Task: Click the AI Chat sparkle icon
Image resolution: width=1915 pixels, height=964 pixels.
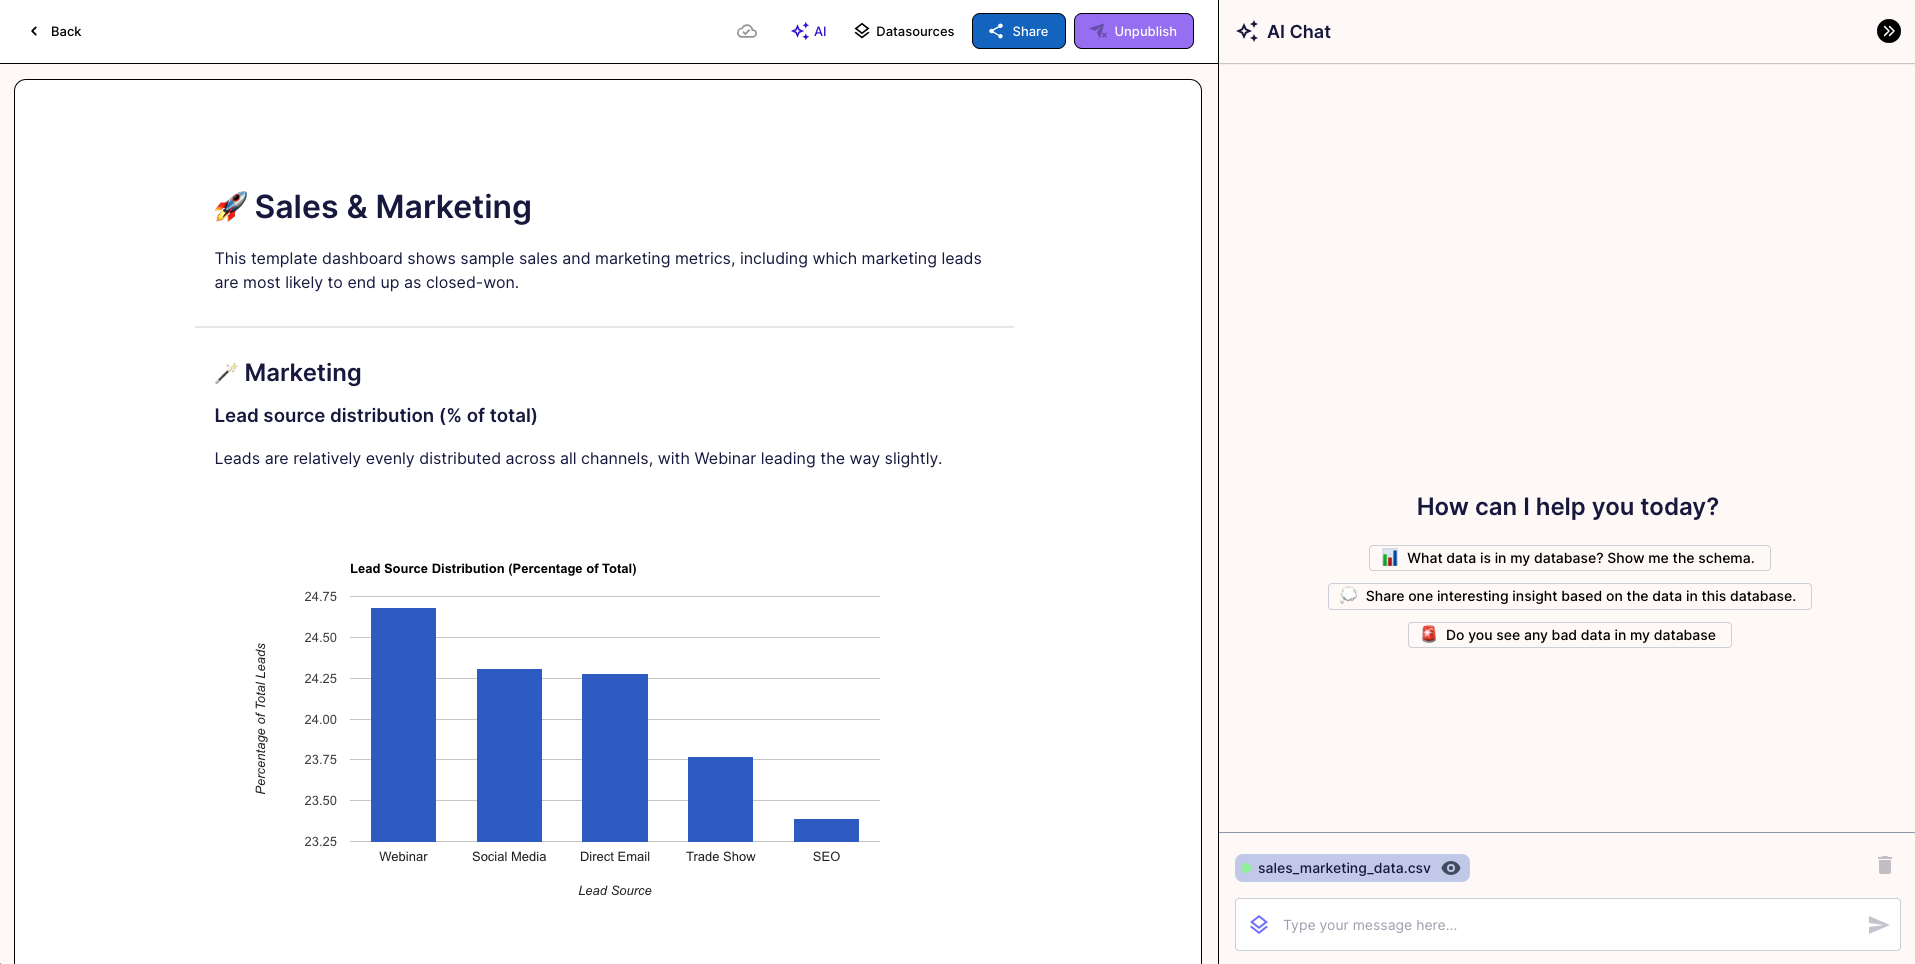Action: coord(1247,31)
